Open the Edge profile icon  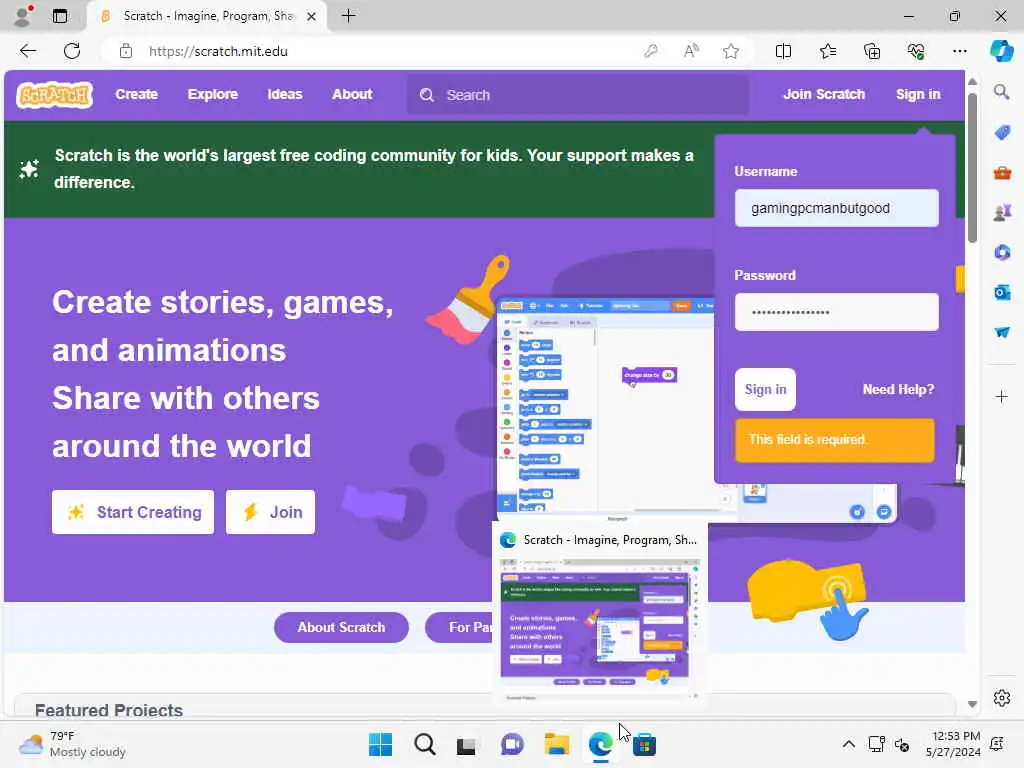coord(23,16)
